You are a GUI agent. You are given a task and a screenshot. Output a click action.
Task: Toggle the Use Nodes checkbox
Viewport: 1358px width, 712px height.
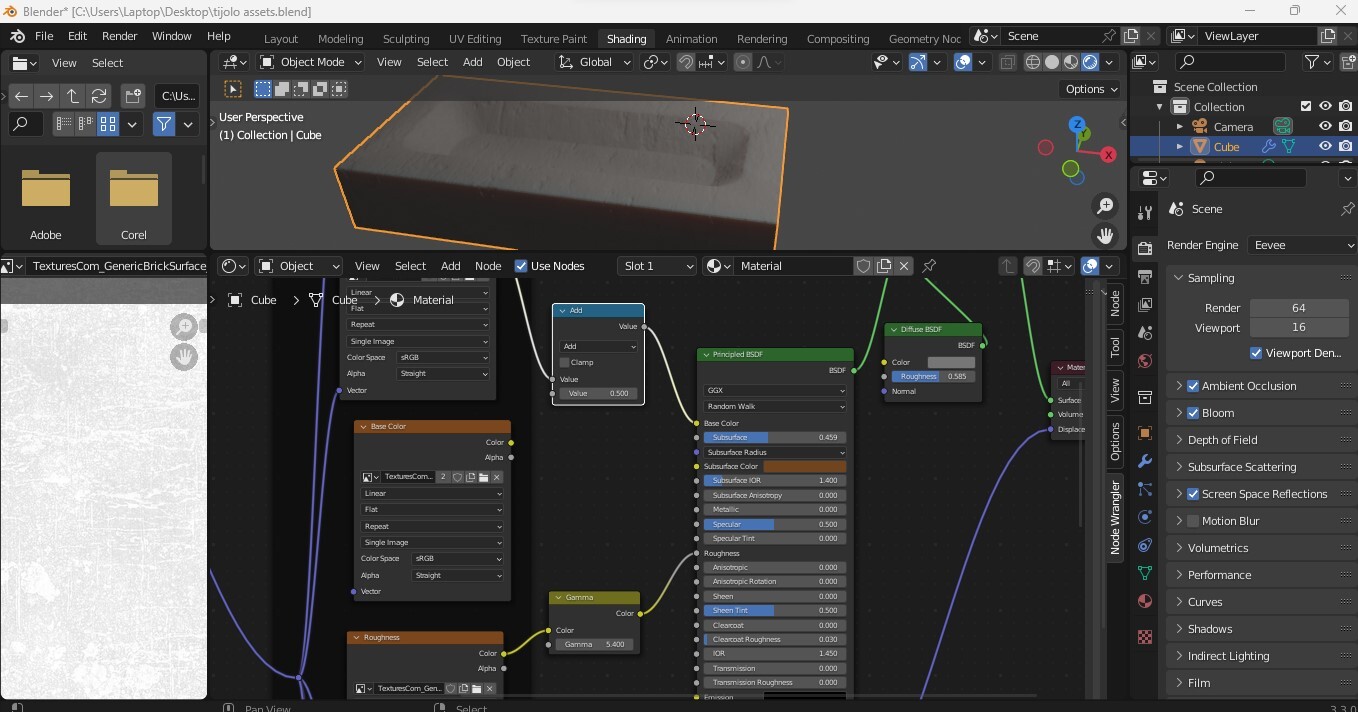(x=521, y=266)
